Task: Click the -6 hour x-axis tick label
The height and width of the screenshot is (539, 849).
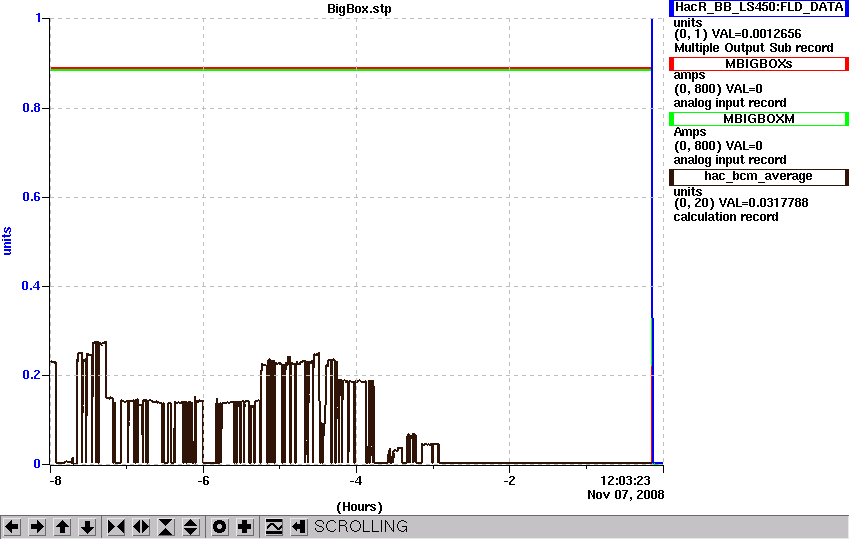Action: (203, 481)
